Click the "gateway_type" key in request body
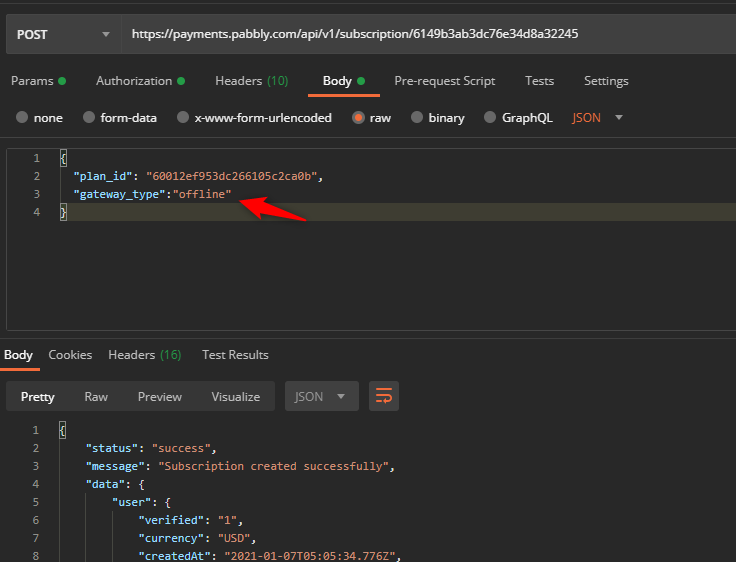The image size is (736, 562). (119, 194)
